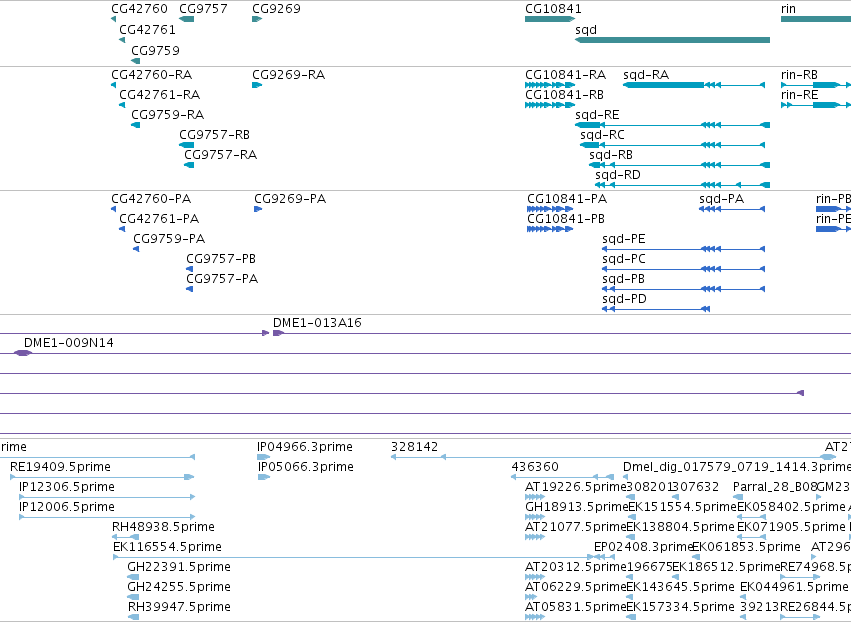Select the CG9757 gene feature
Image resolution: width=851 pixels, height=622 pixels.
(x=186, y=19)
